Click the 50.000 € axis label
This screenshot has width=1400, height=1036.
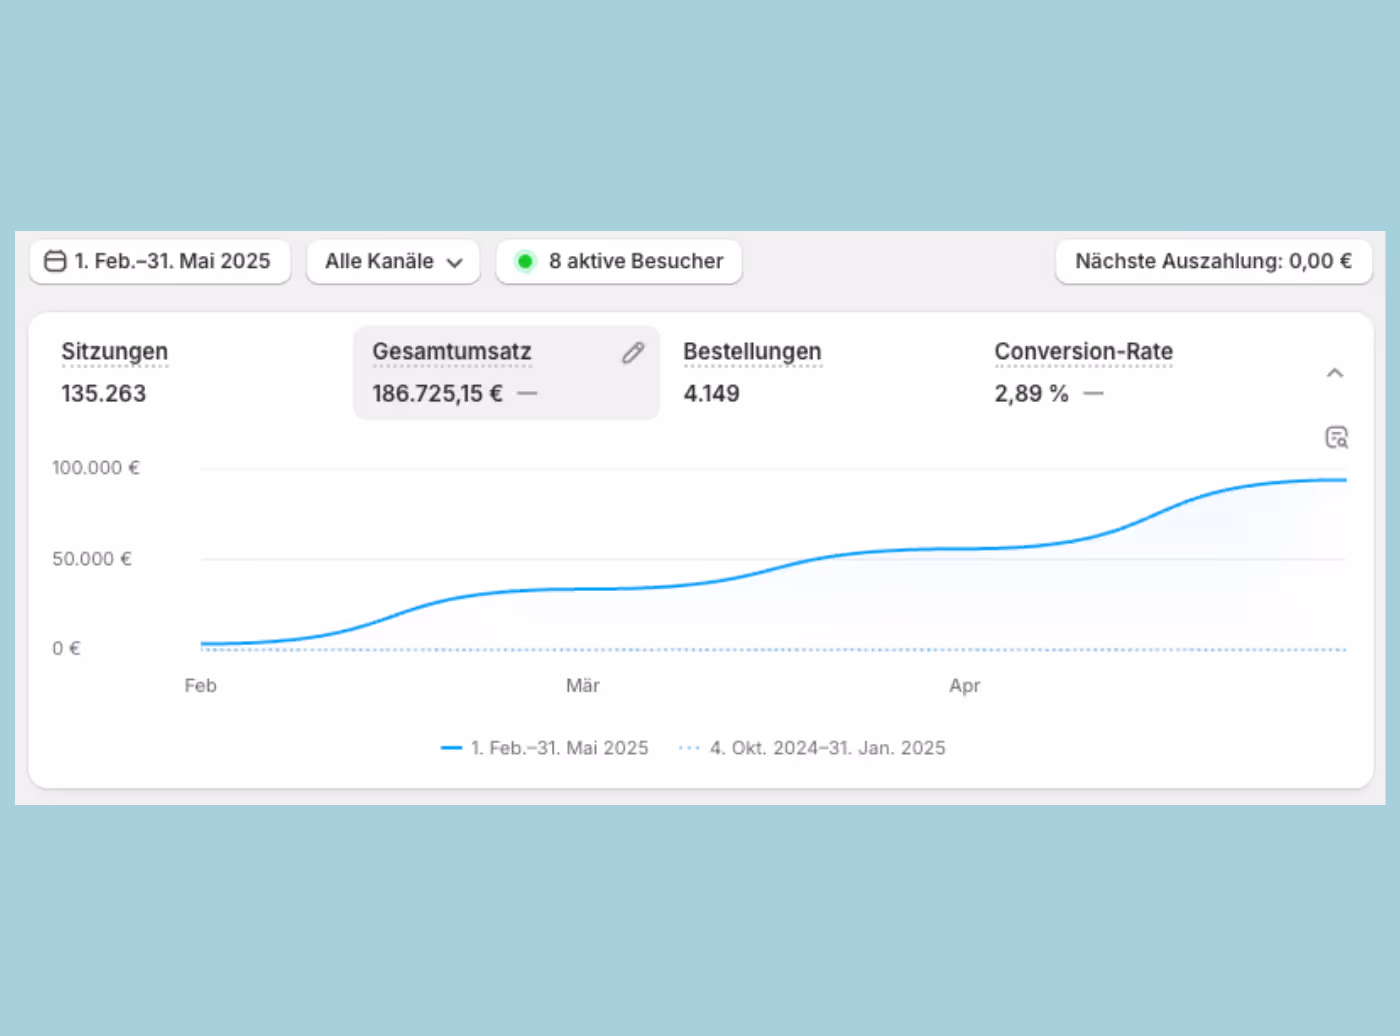point(92,559)
